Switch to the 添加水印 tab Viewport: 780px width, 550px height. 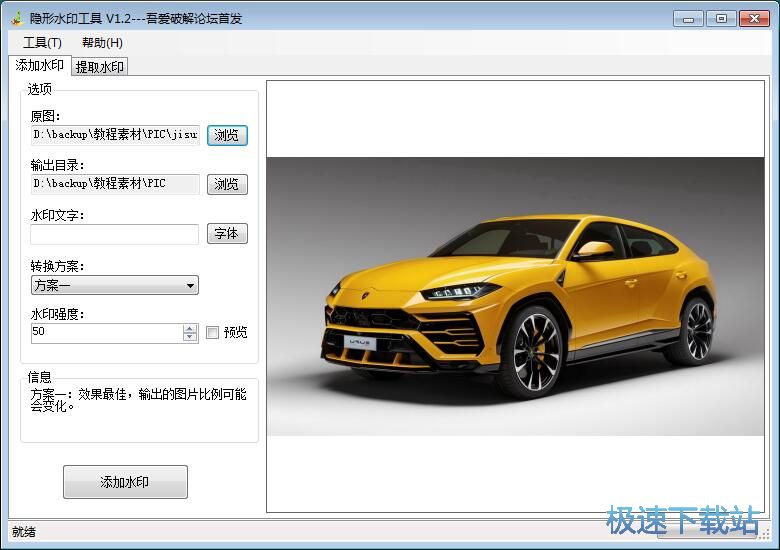coord(39,65)
